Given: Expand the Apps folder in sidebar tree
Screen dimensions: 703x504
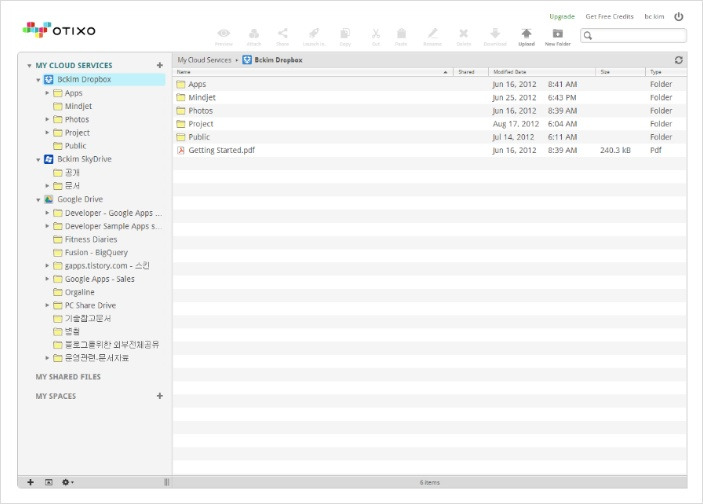Looking at the screenshot, I should point(47,93).
